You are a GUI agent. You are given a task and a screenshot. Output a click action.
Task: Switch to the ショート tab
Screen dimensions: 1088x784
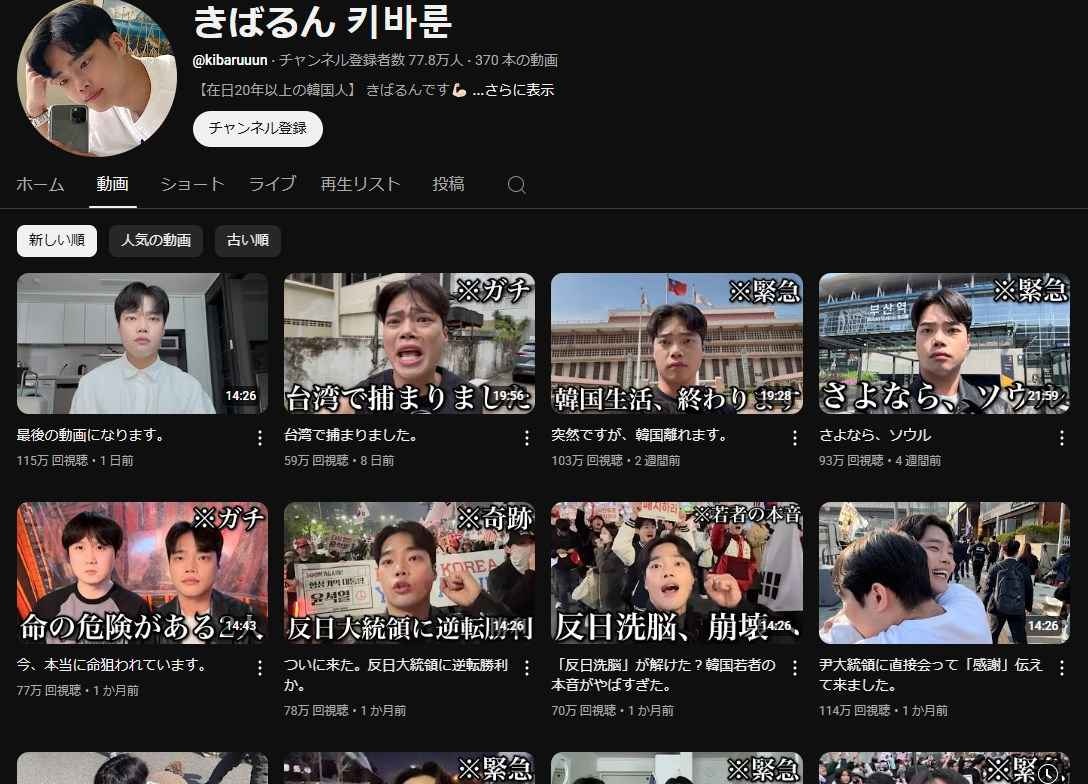(x=192, y=184)
